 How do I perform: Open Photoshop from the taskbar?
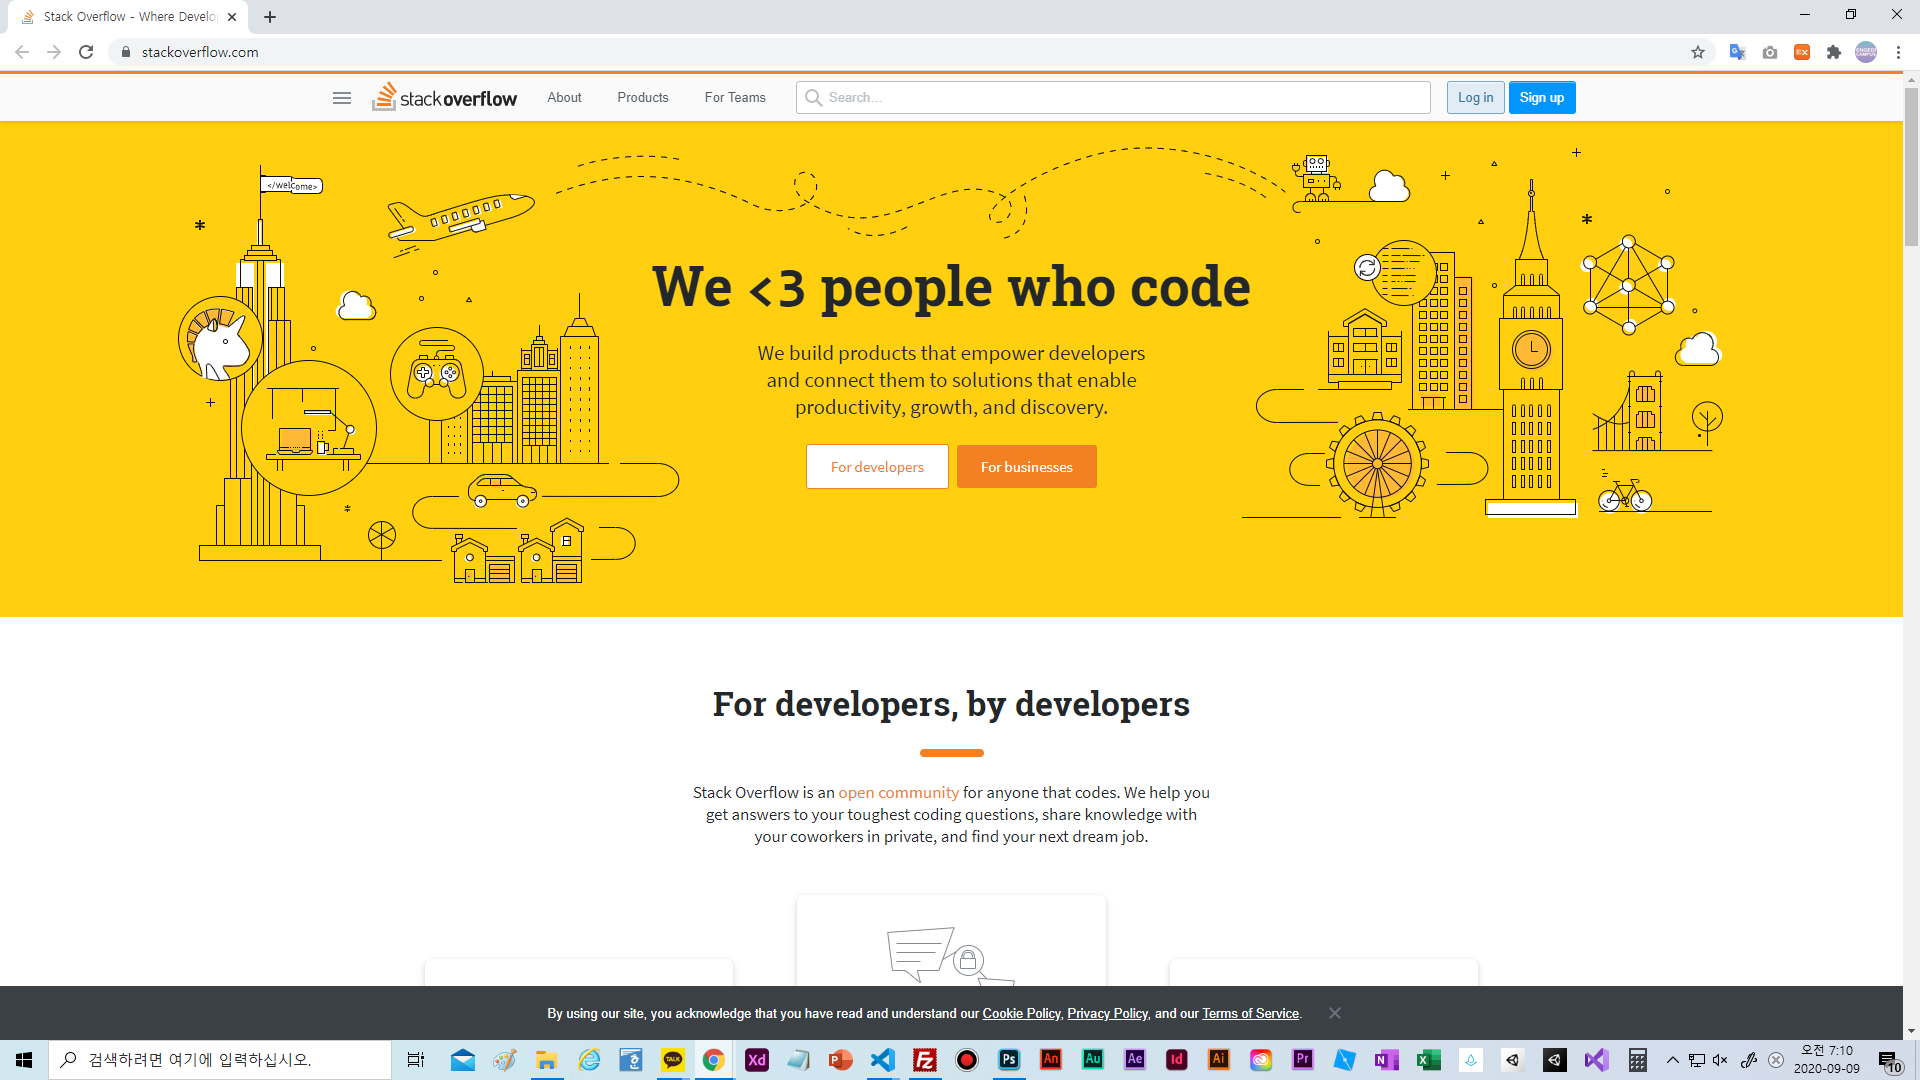[x=1009, y=1060]
